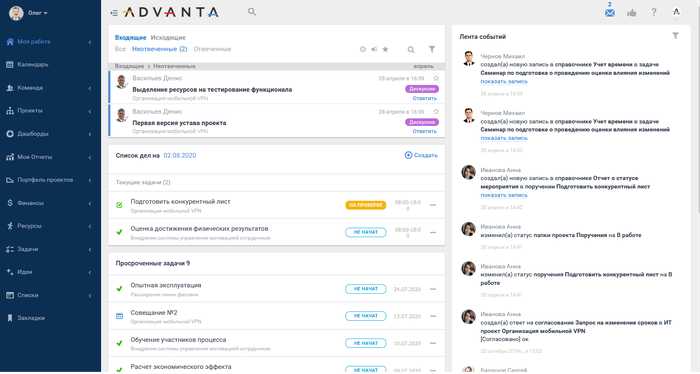Toggle the sidebar using the hamburger menu icon
Screen dimensions: 700x374
pyautogui.click(x=114, y=13)
